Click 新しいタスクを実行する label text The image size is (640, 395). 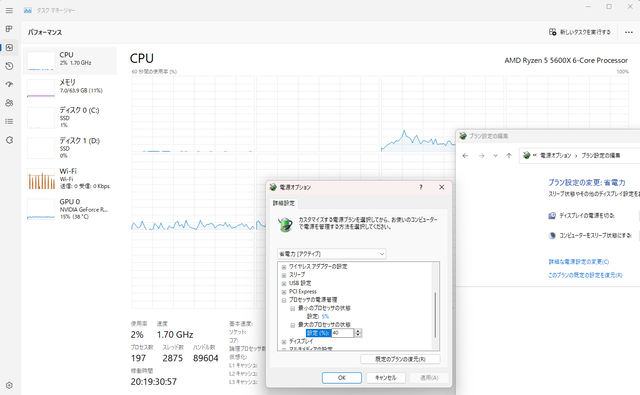point(585,32)
